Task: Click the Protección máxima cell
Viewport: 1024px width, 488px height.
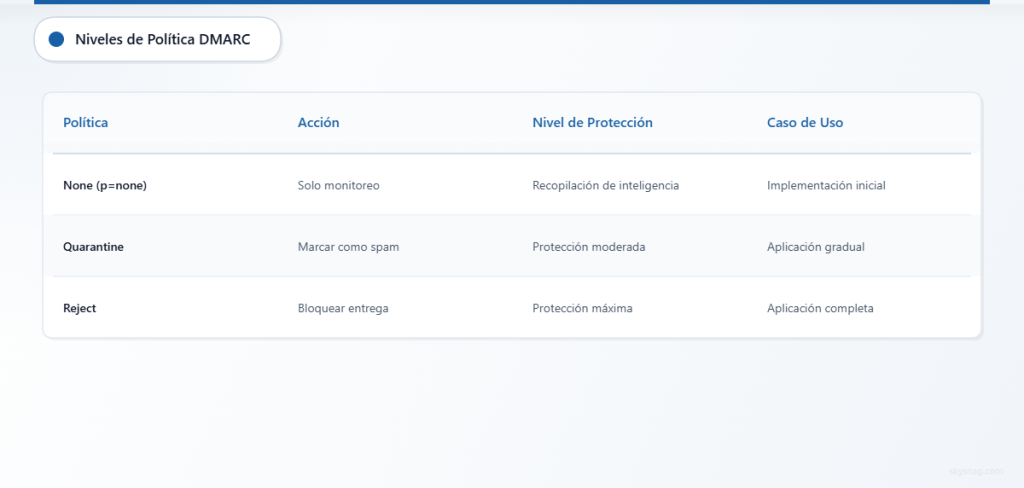Action: click(583, 308)
